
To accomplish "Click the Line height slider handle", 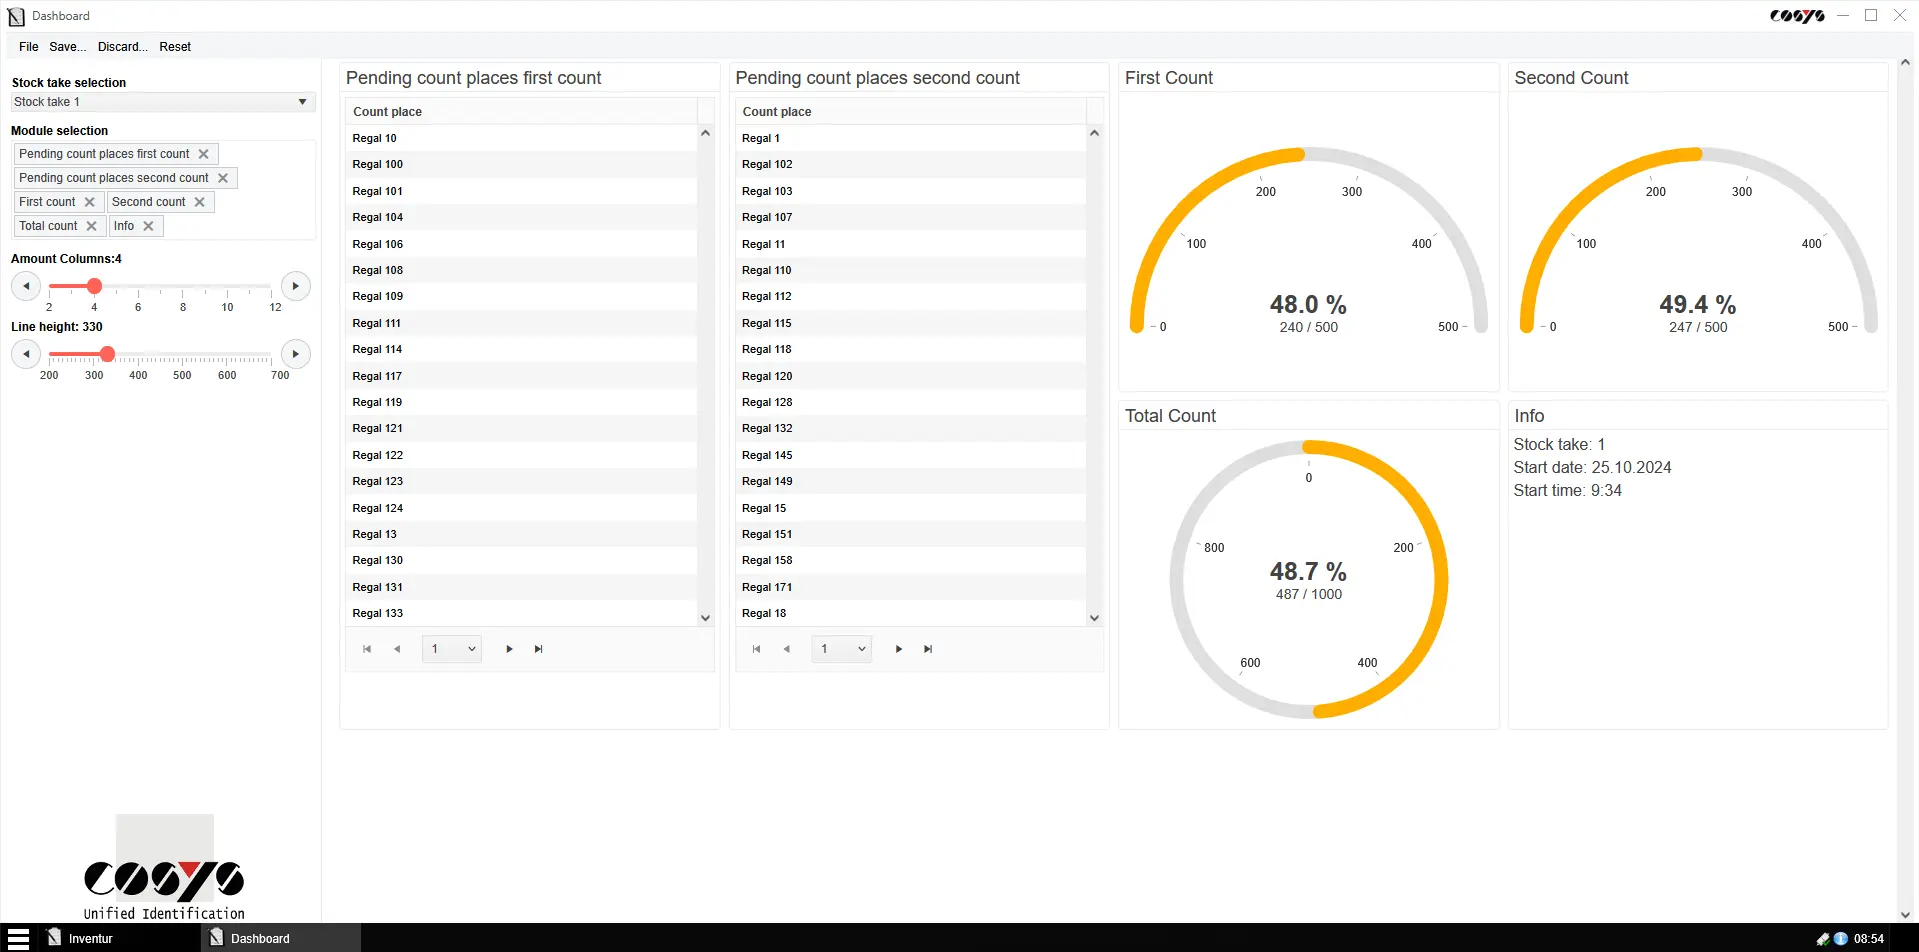I will pyautogui.click(x=108, y=354).
